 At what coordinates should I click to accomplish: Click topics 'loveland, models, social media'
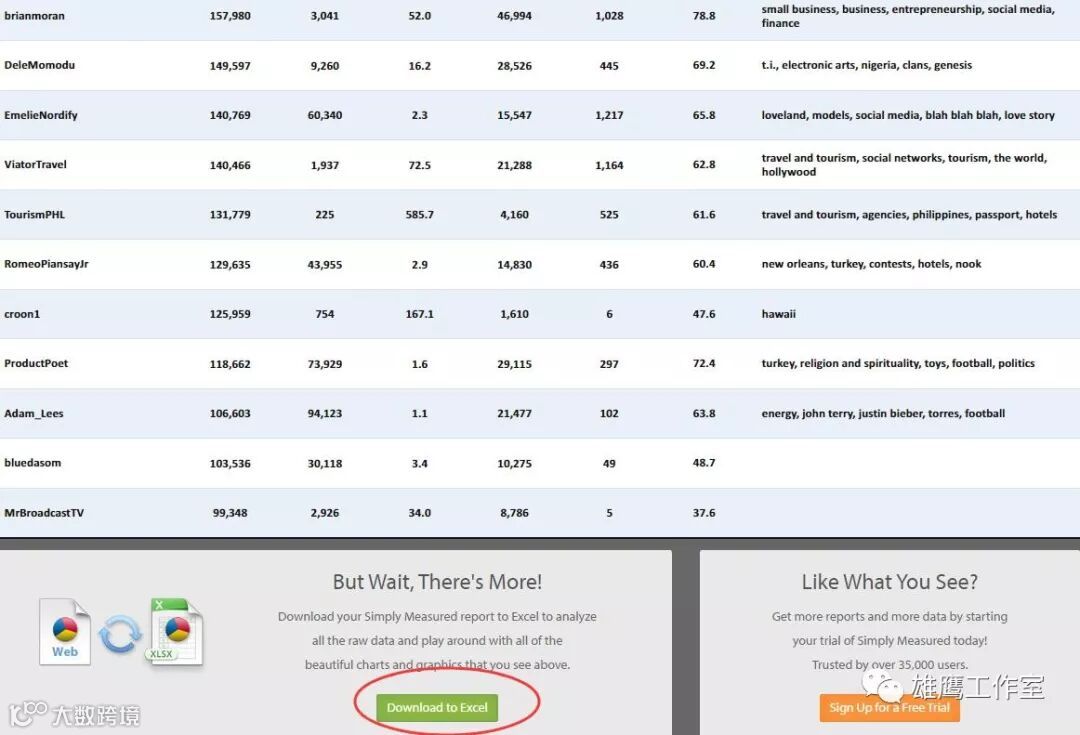point(908,115)
